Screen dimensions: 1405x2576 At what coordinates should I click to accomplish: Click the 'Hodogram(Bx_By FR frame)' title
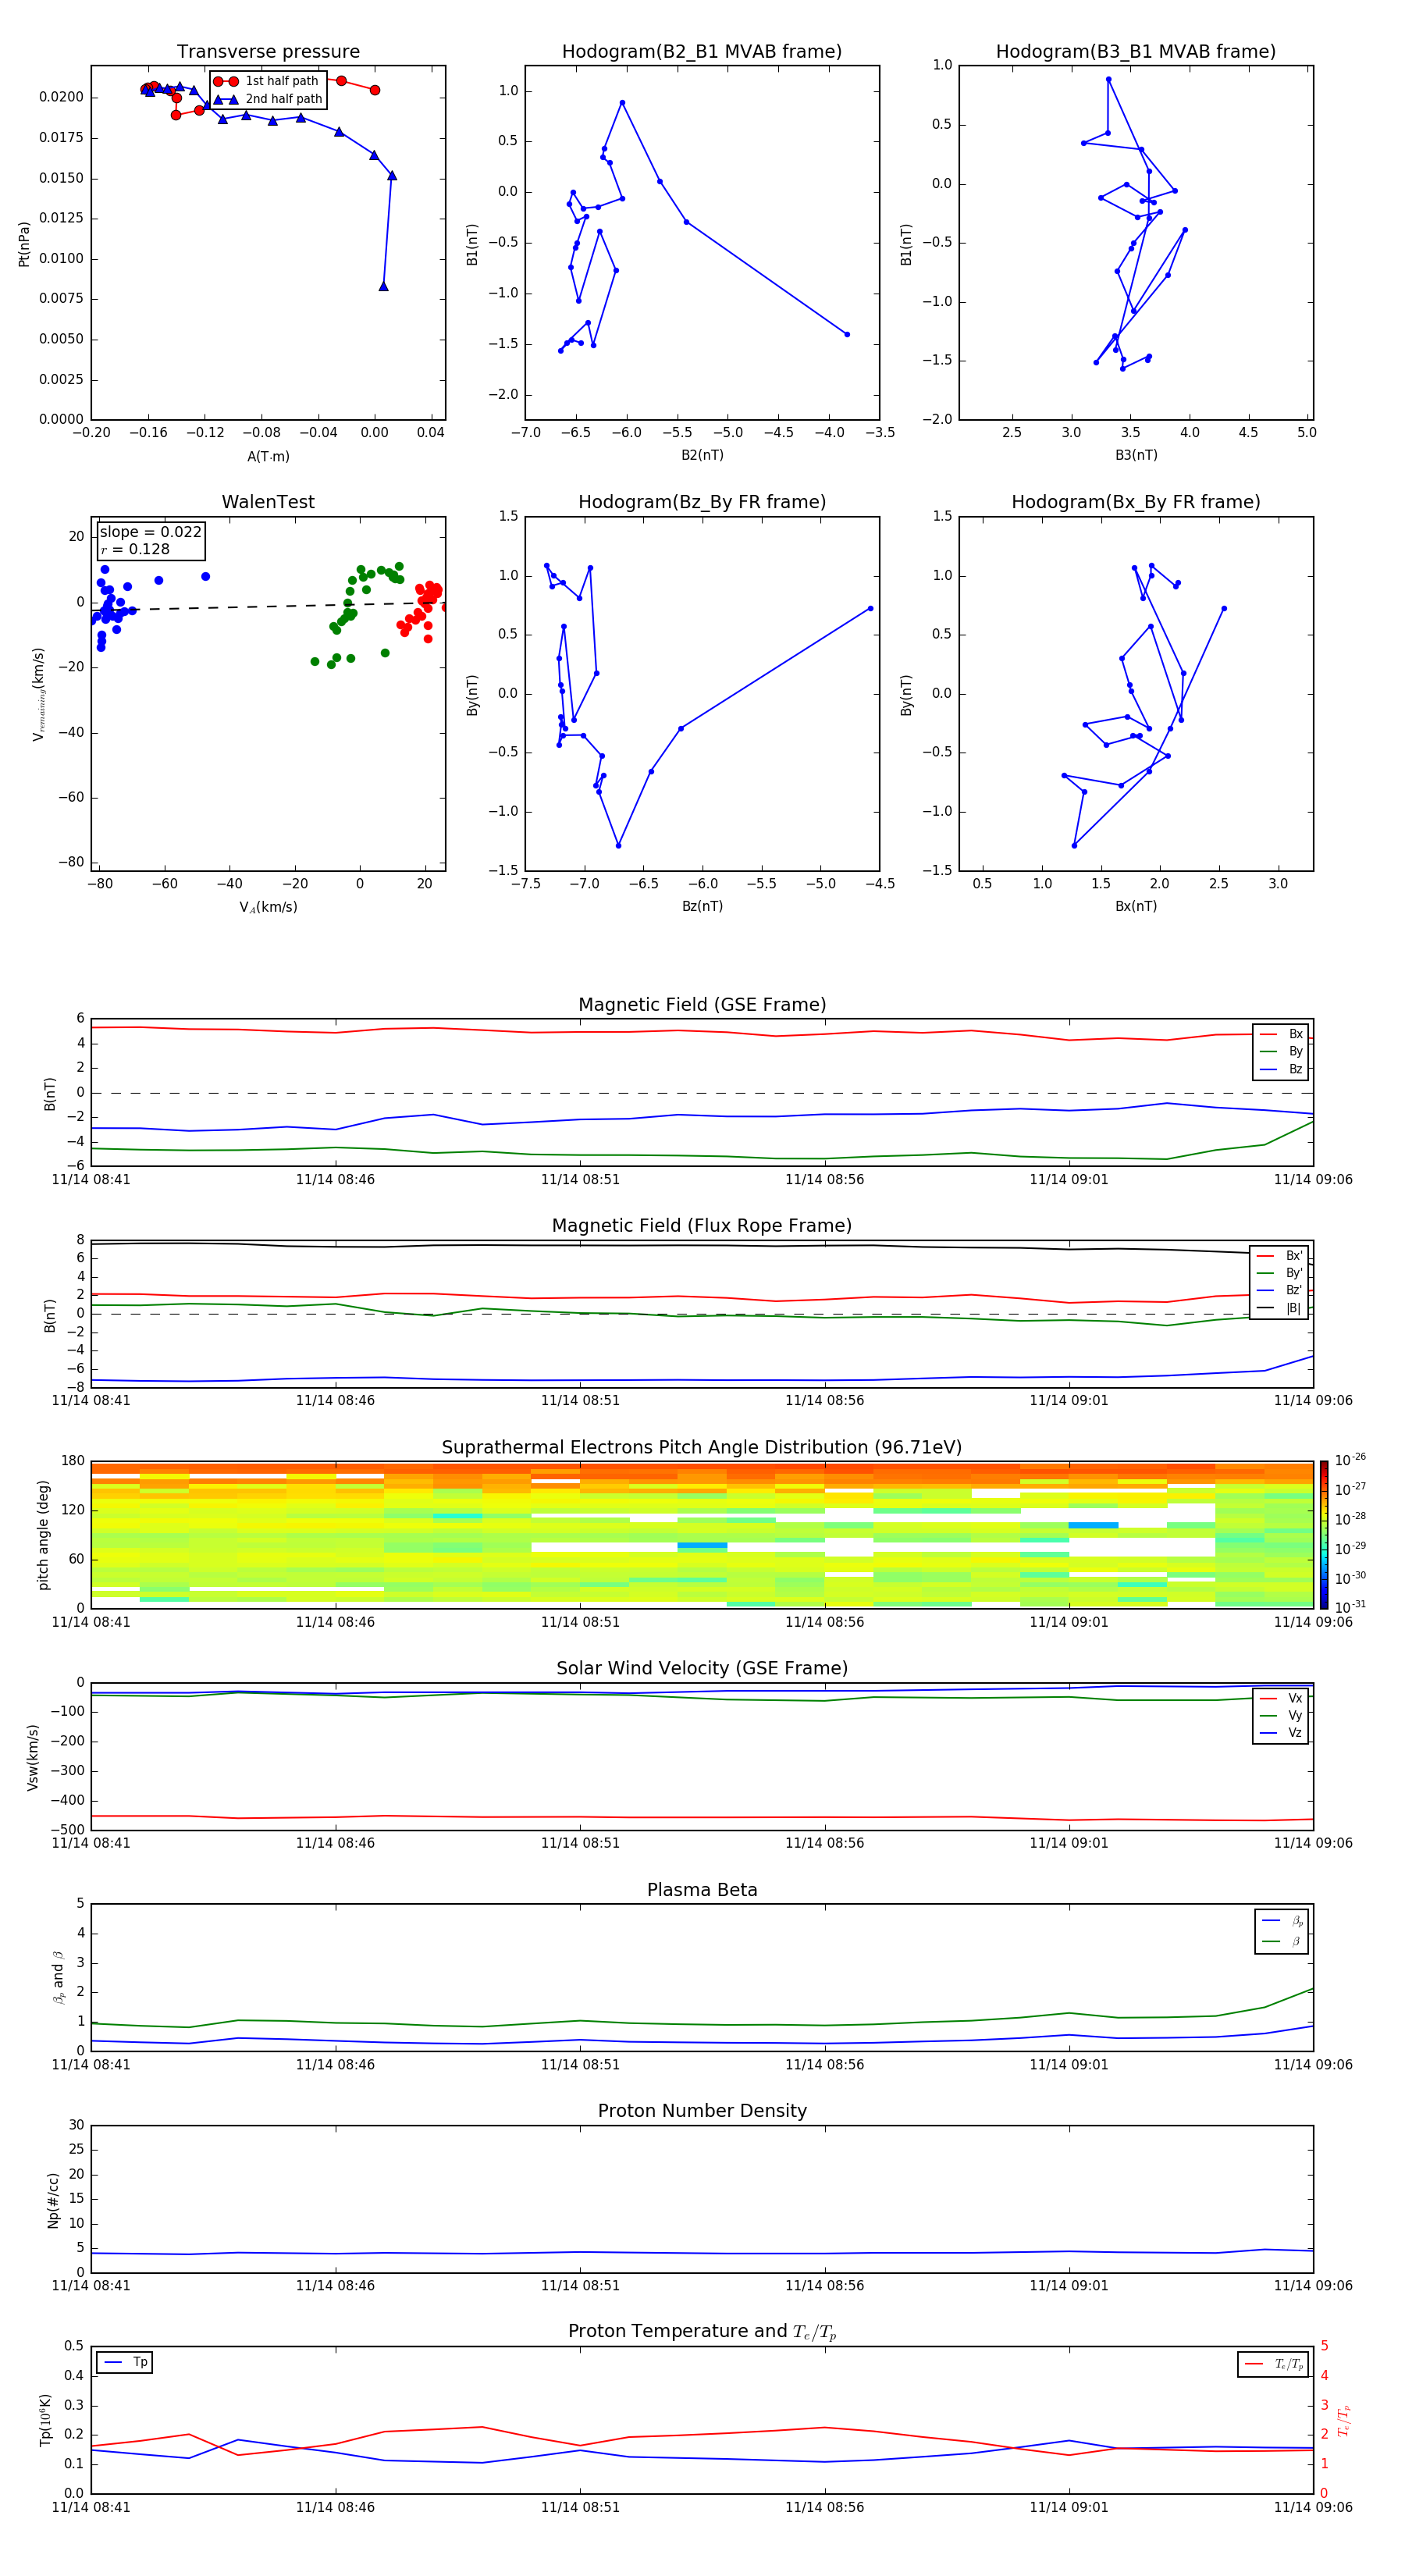tap(1136, 502)
